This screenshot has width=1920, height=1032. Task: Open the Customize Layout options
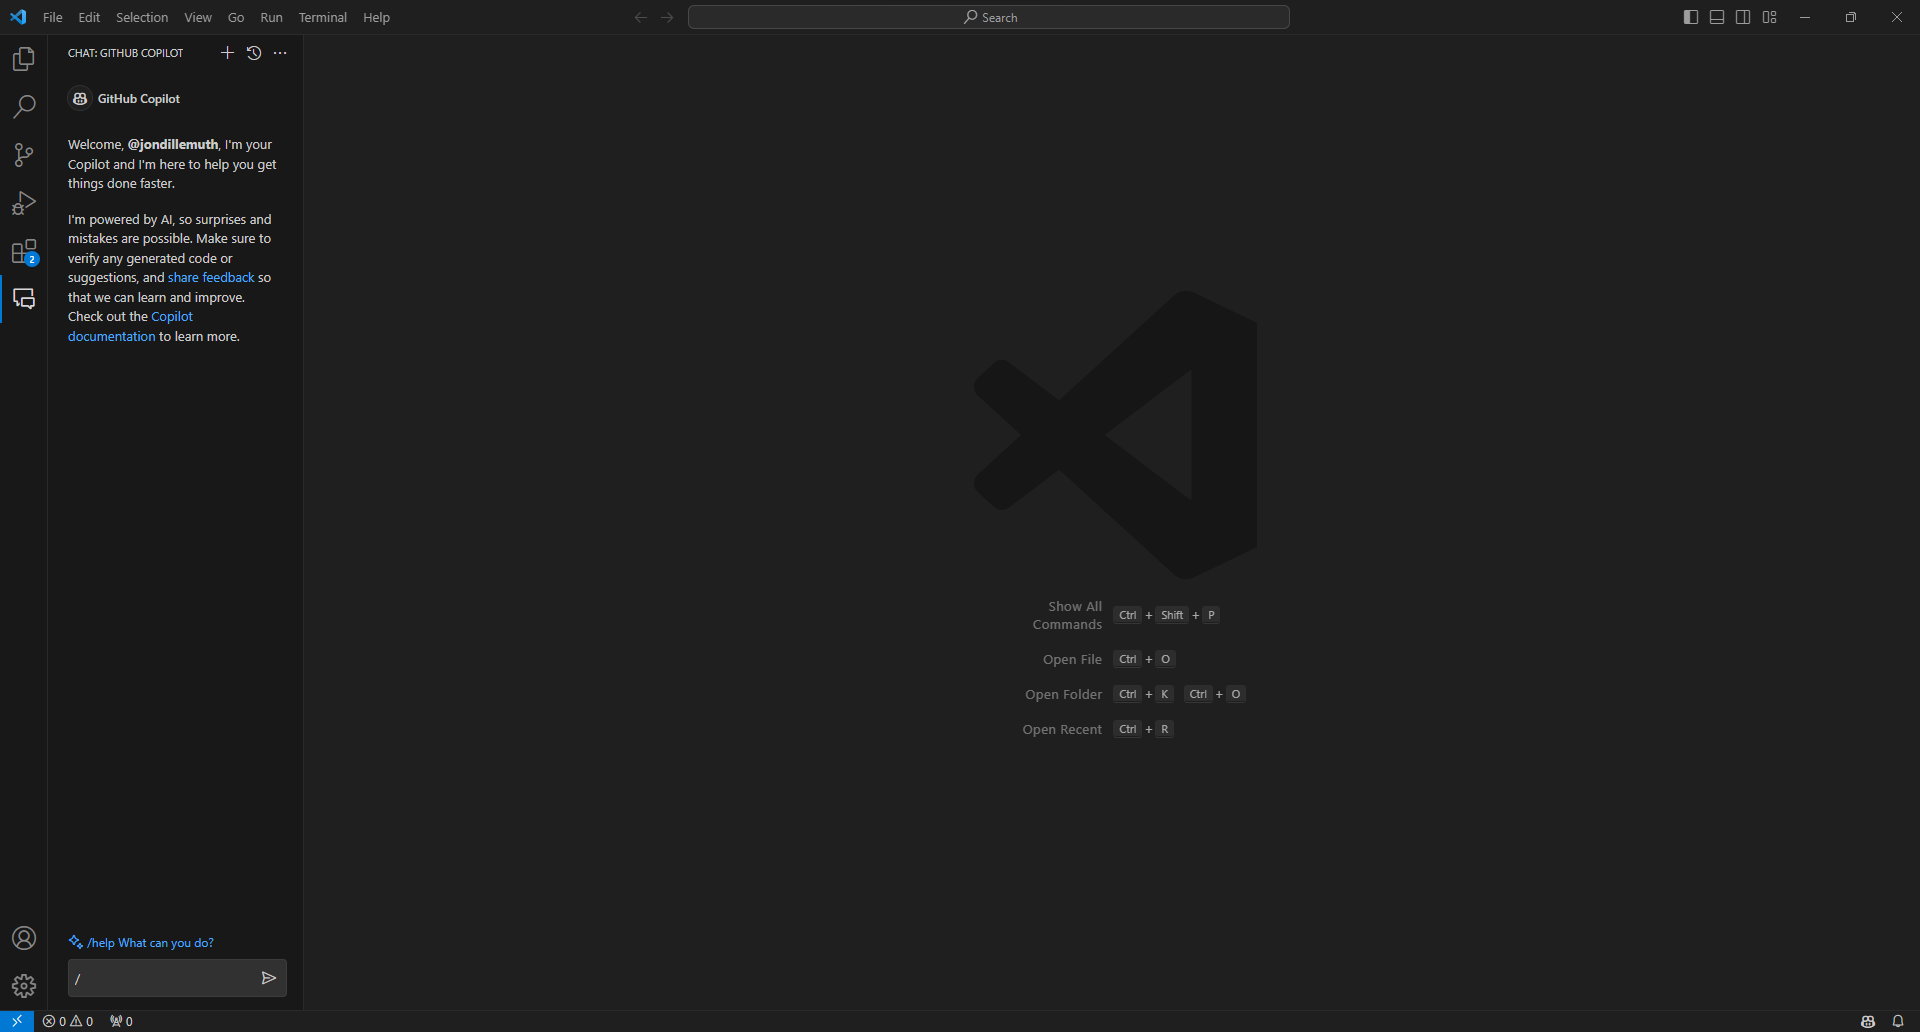(1770, 17)
